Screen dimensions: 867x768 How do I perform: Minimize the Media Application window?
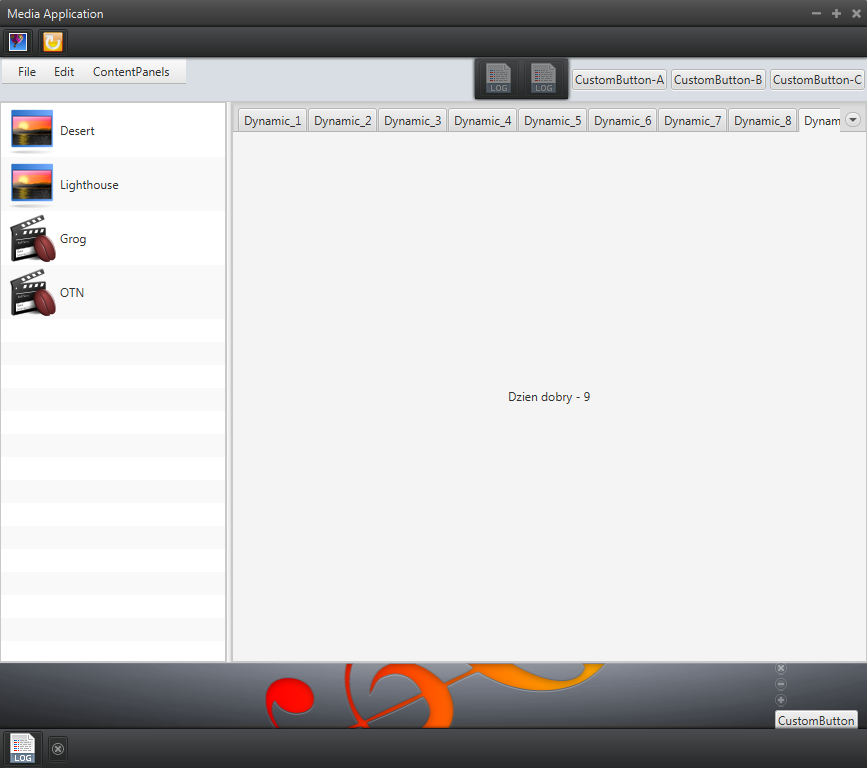pyautogui.click(x=816, y=13)
